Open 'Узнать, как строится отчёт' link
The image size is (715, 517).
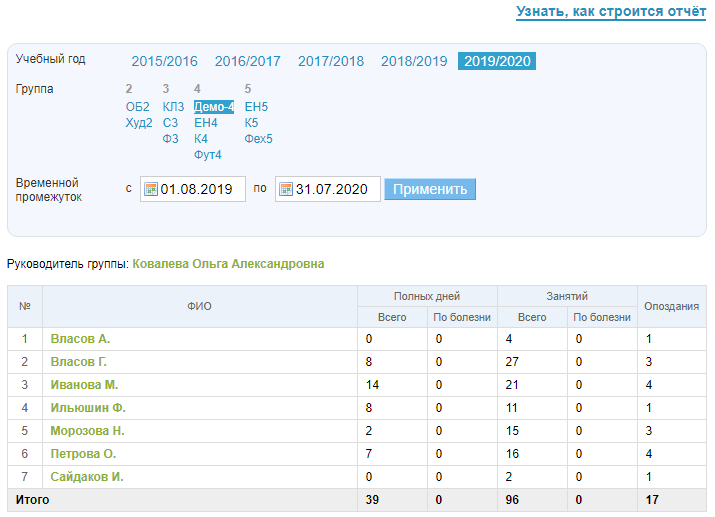tap(611, 11)
